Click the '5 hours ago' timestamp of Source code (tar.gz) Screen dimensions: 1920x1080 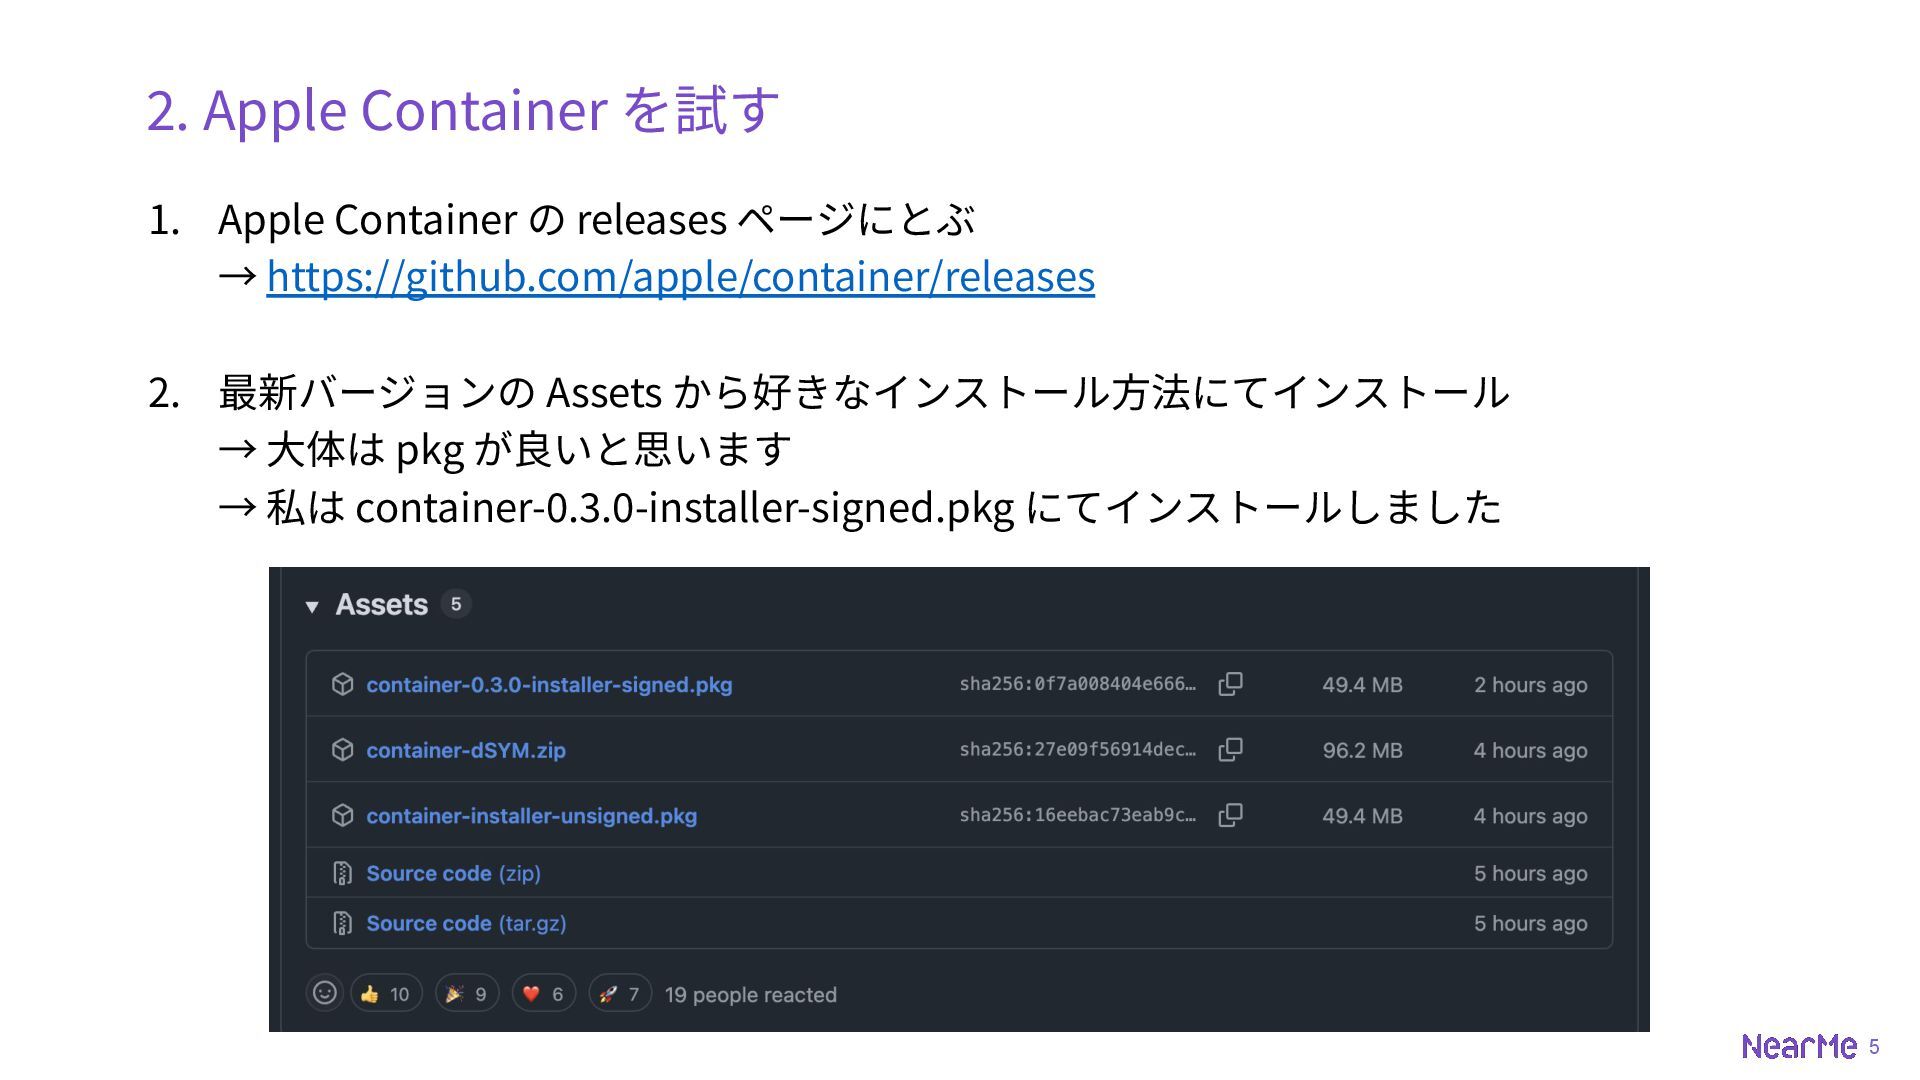coord(1531,923)
